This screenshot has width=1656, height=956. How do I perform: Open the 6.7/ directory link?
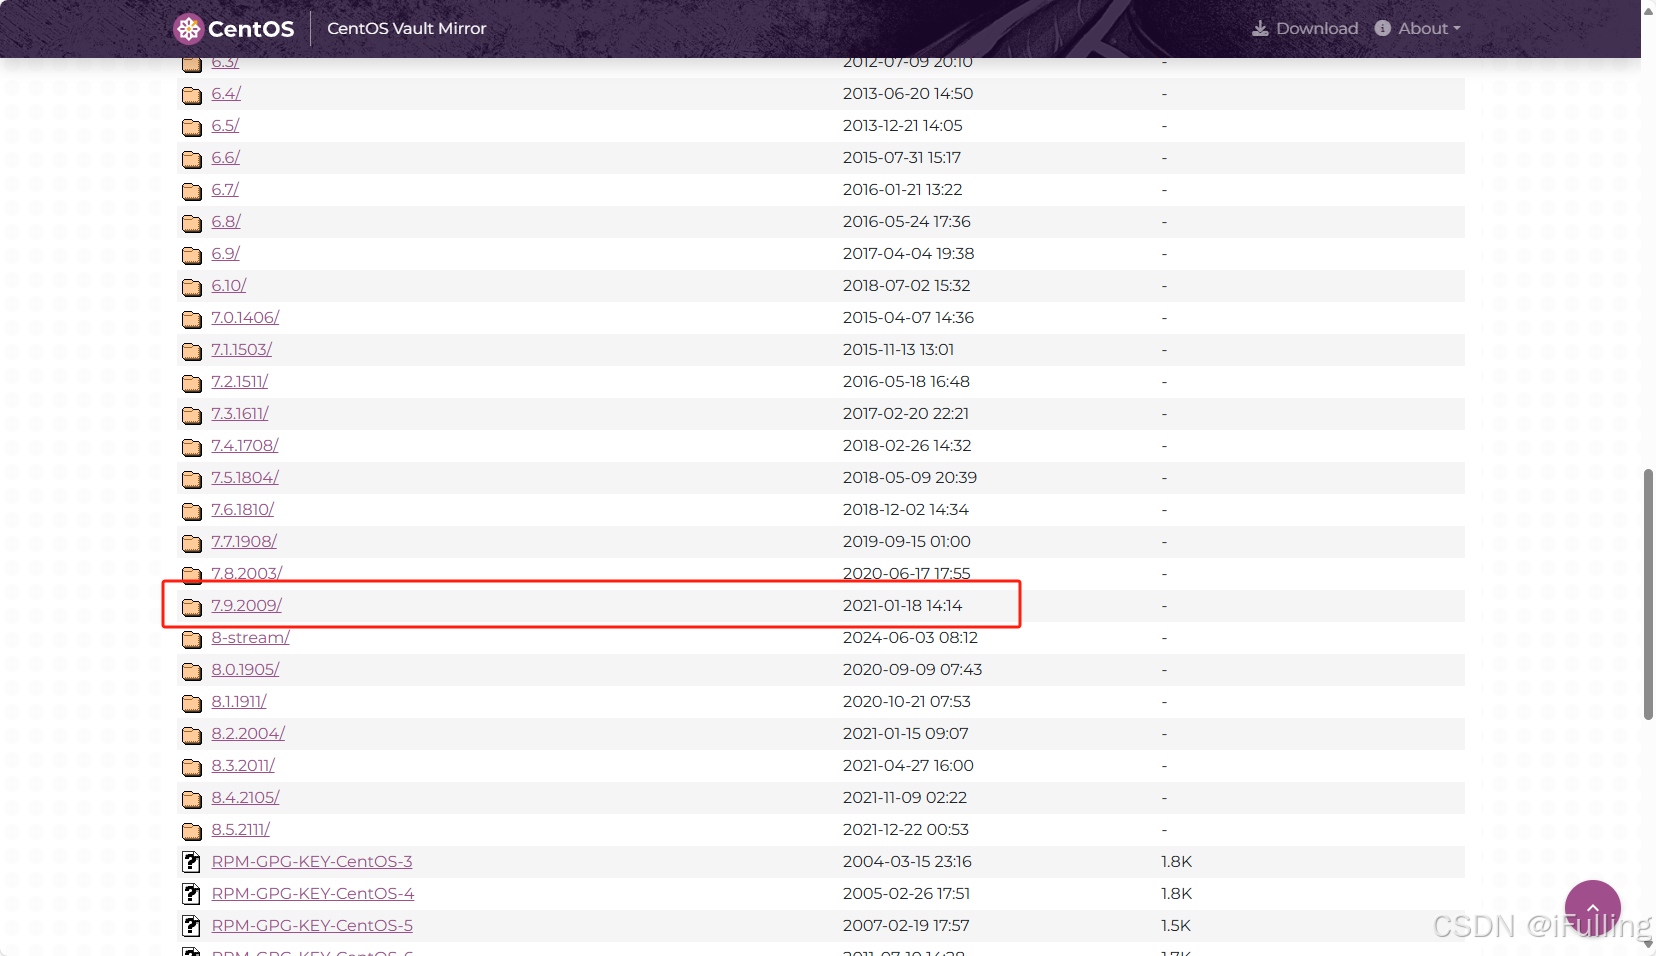pyautogui.click(x=225, y=189)
